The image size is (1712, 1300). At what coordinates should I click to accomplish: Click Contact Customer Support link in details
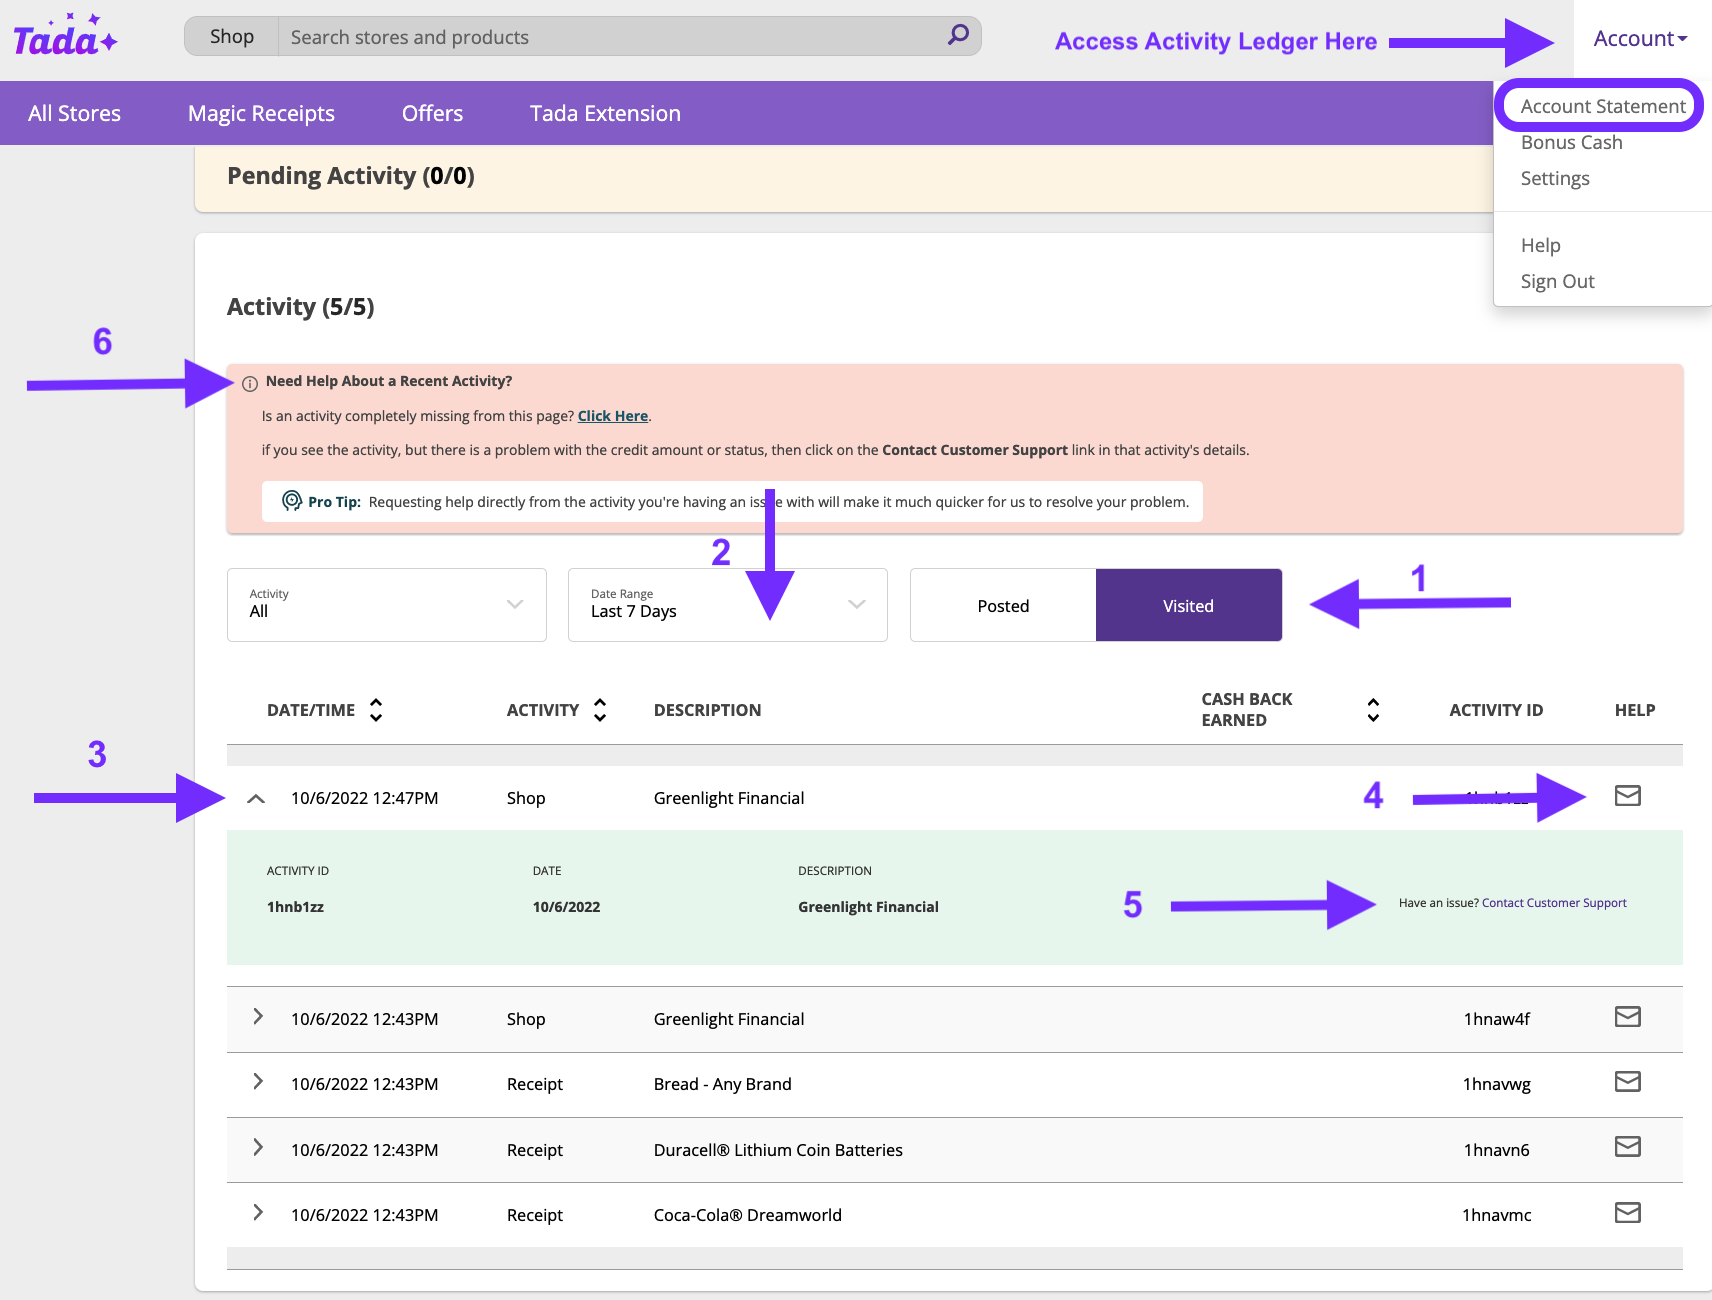coord(1554,903)
